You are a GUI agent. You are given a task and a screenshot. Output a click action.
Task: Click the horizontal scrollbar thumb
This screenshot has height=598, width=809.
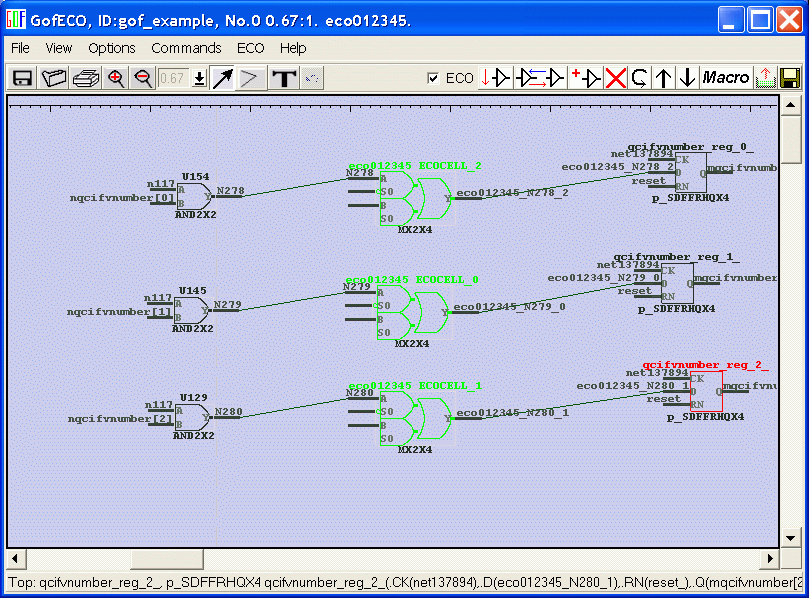[x=166, y=559]
